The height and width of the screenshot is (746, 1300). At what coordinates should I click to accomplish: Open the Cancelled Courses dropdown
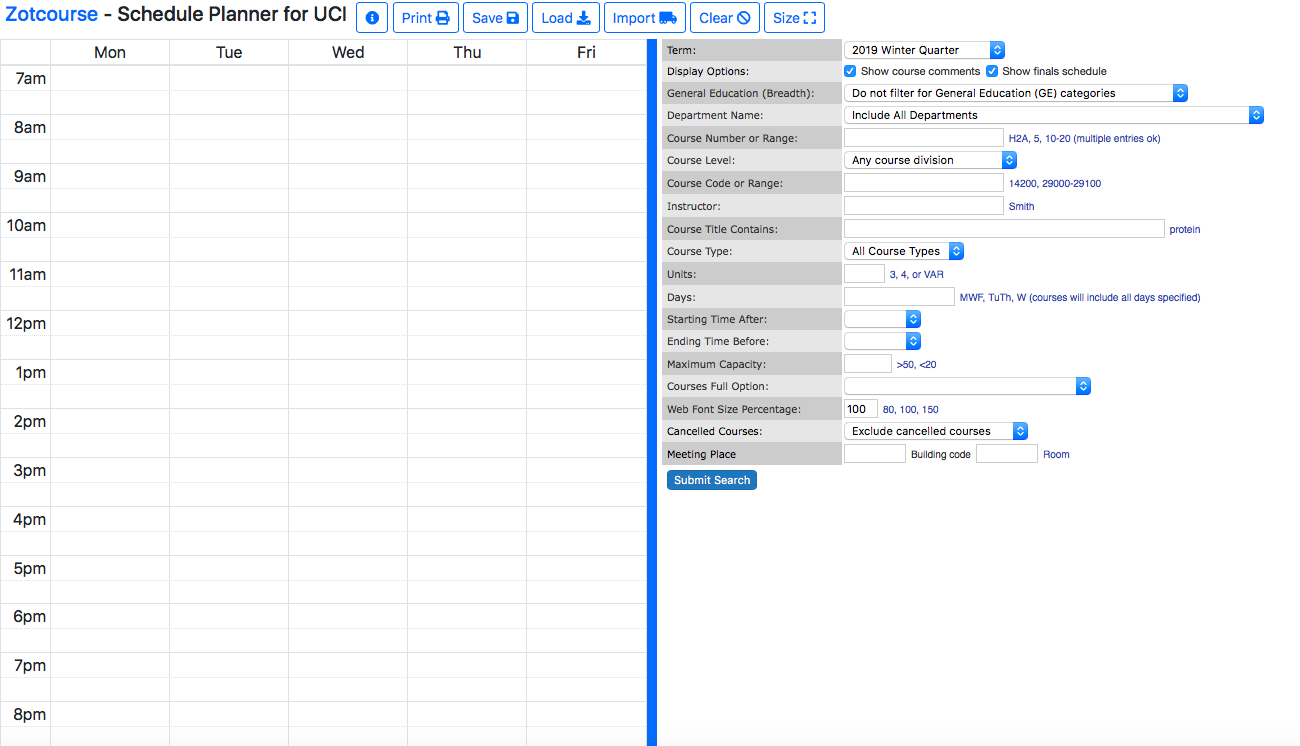click(936, 431)
